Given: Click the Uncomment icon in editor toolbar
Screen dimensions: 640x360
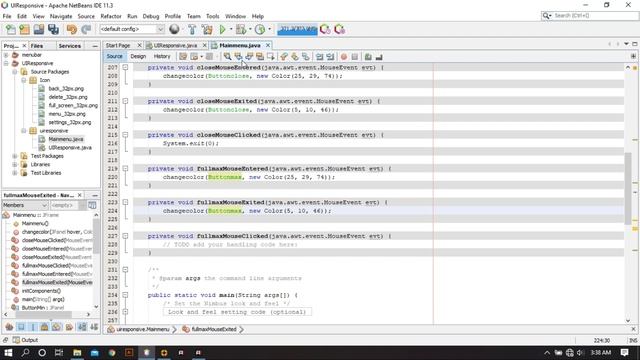Looking at the screenshot, I should point(379,57).
